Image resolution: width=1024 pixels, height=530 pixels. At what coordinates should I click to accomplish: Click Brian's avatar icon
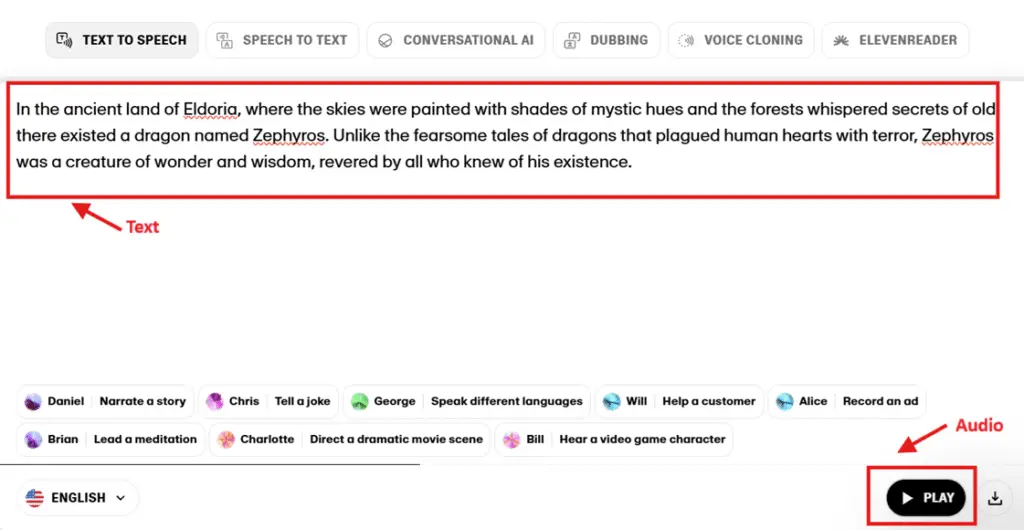coord(33,439)
